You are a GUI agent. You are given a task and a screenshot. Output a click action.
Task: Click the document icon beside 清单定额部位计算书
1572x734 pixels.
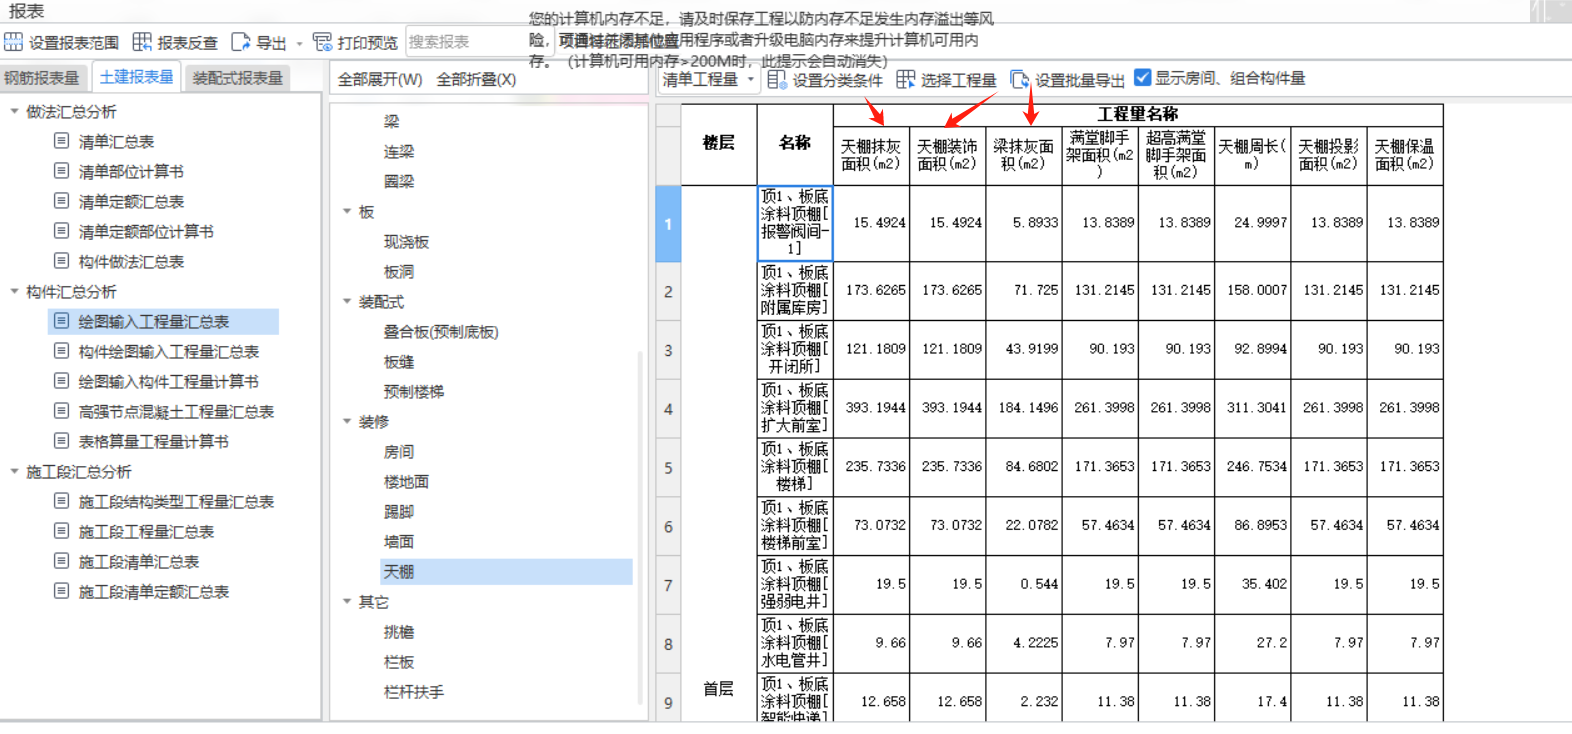click(62, 231)
